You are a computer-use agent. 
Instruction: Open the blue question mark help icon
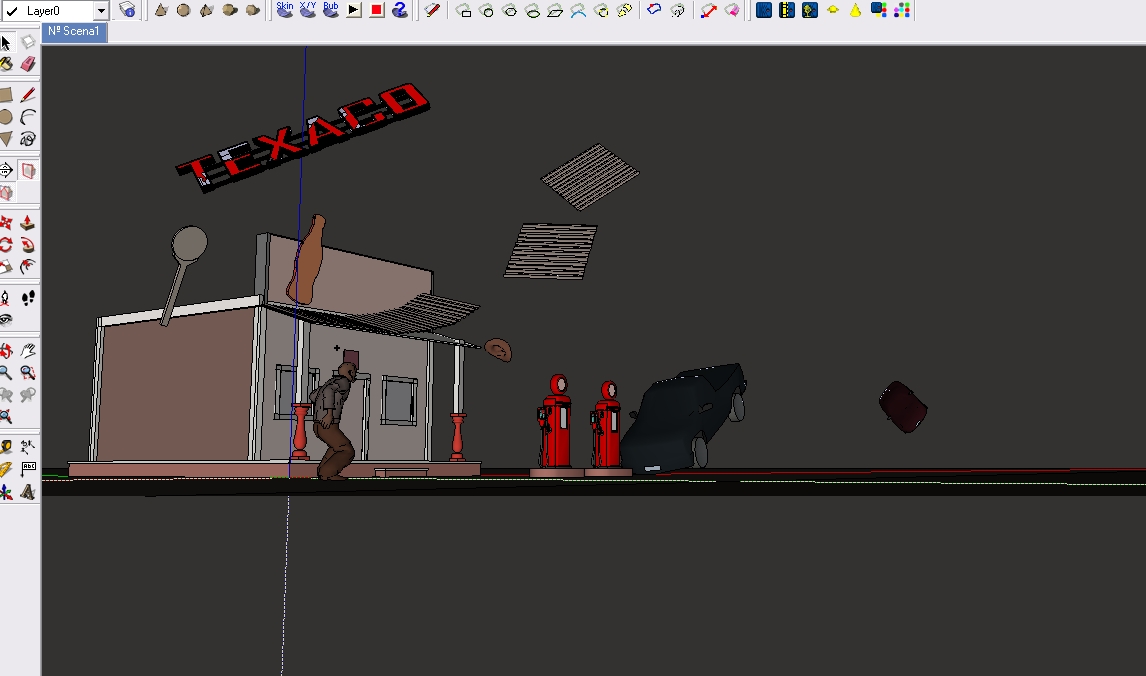click(x=399, y=10)
